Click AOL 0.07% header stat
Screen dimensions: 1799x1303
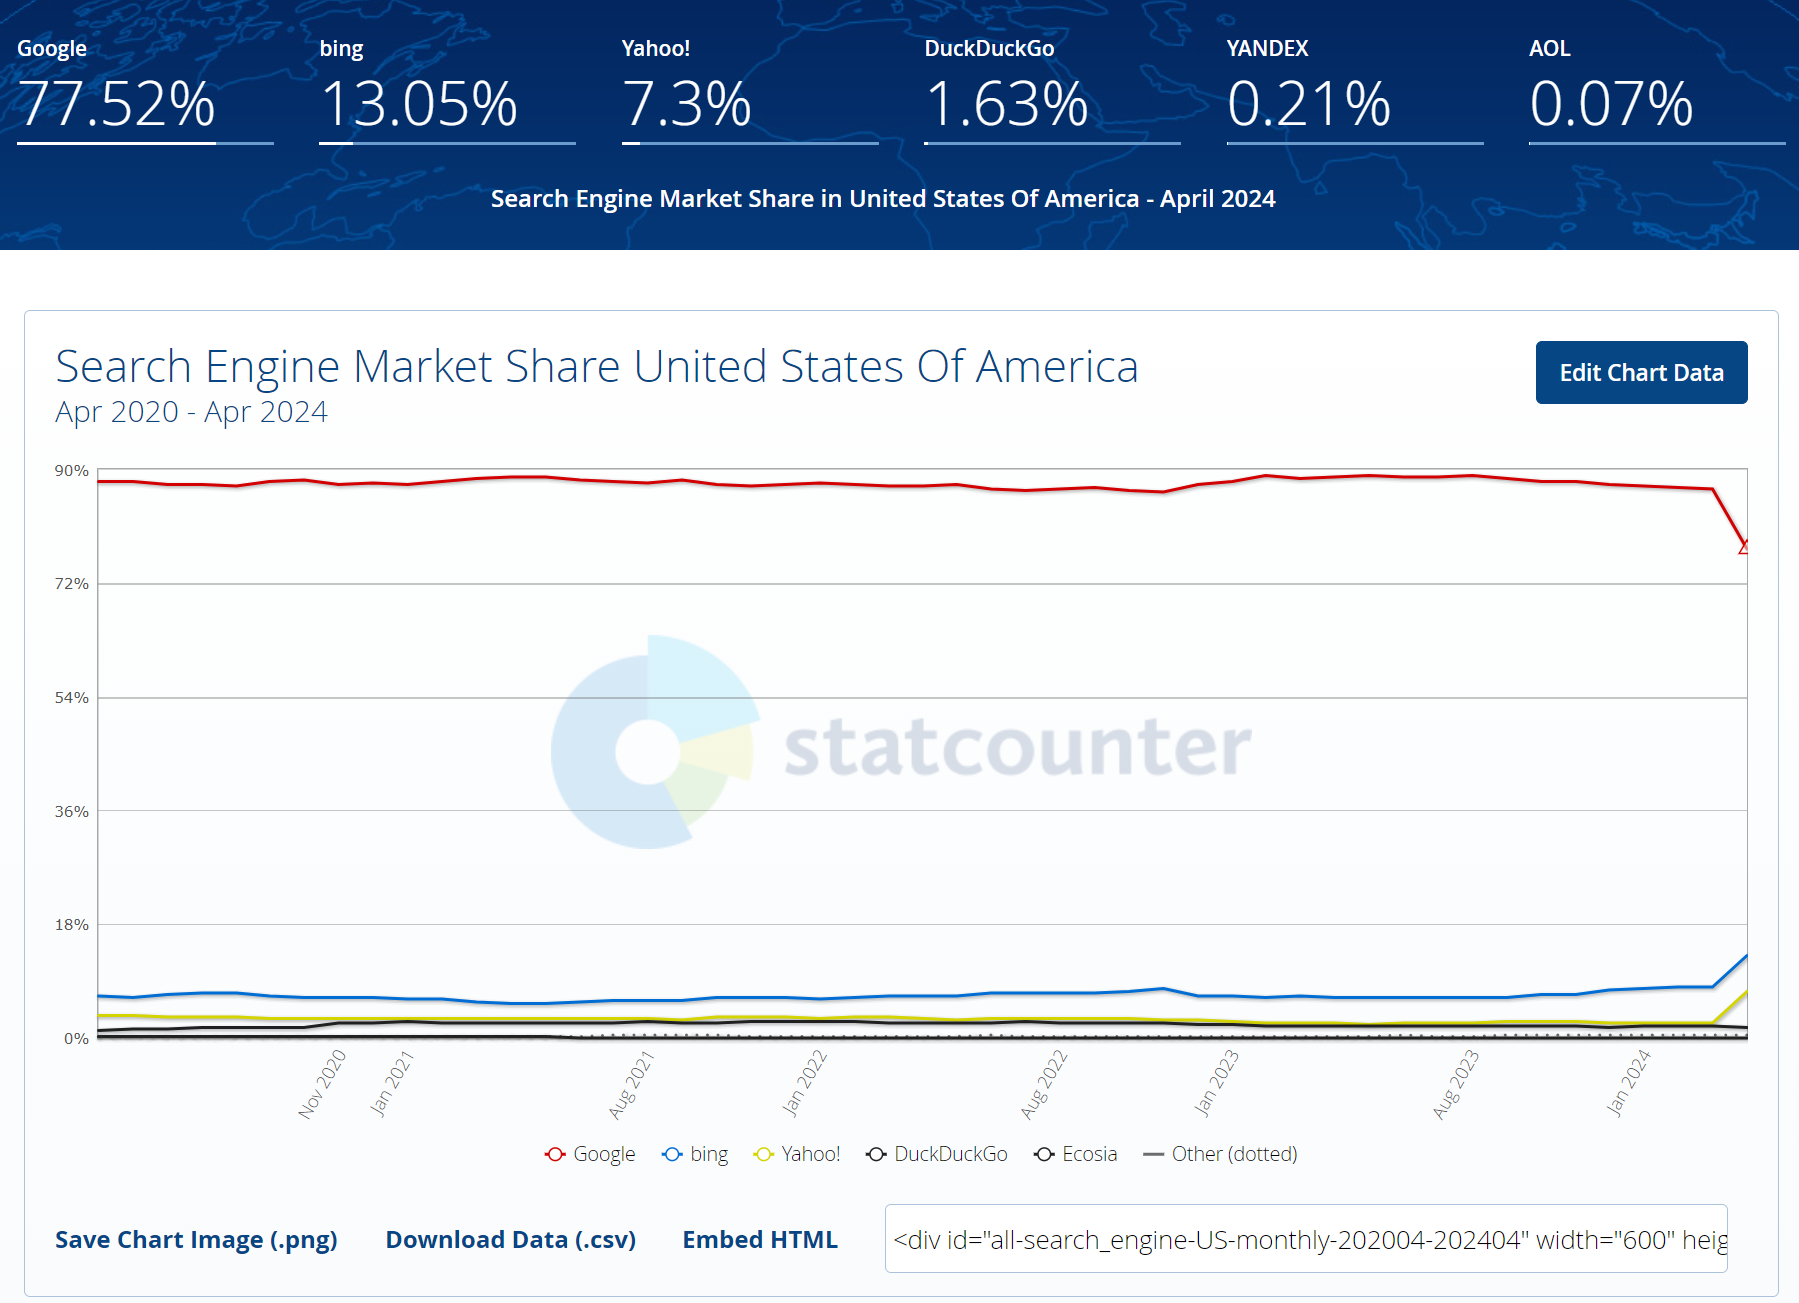(x=1657, y=90)
